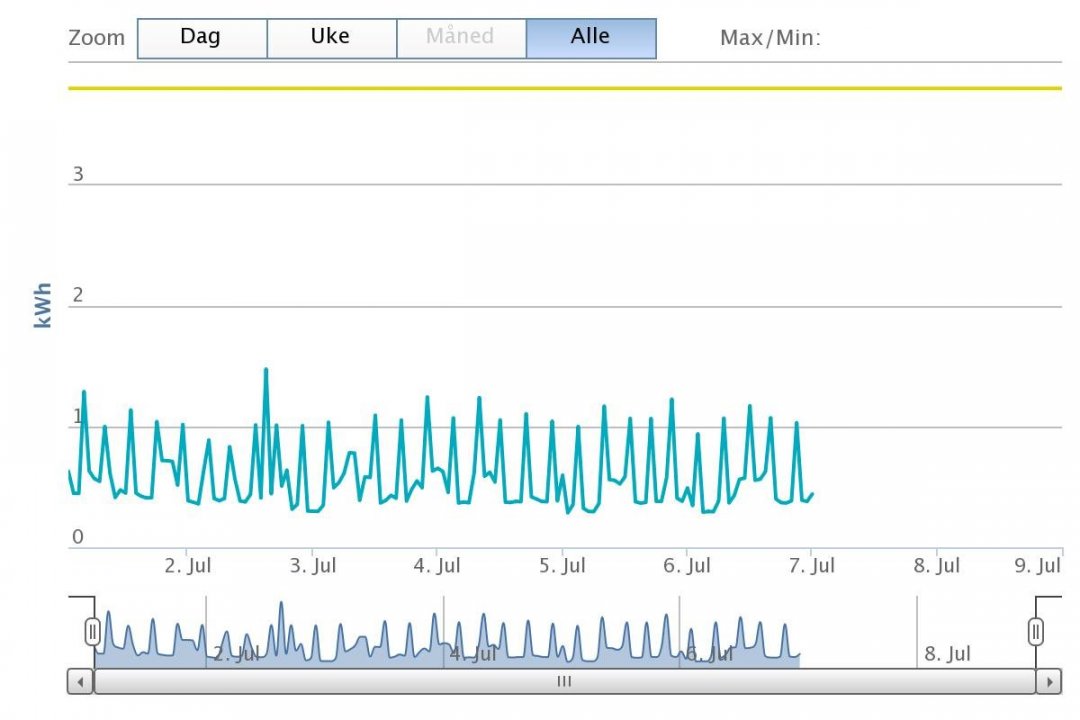This screenshot has height=720, width=1080.
Task: Click the scrollbar right arrow
Action: [1048, 682]
